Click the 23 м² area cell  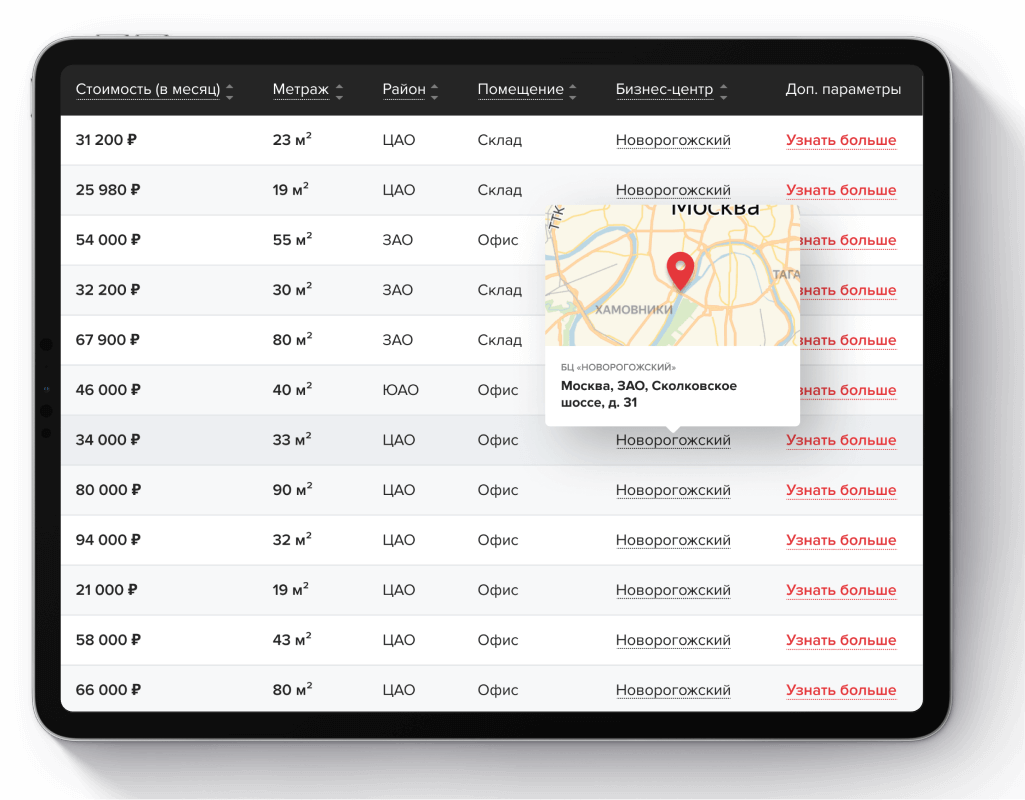[x=292, y=139]
